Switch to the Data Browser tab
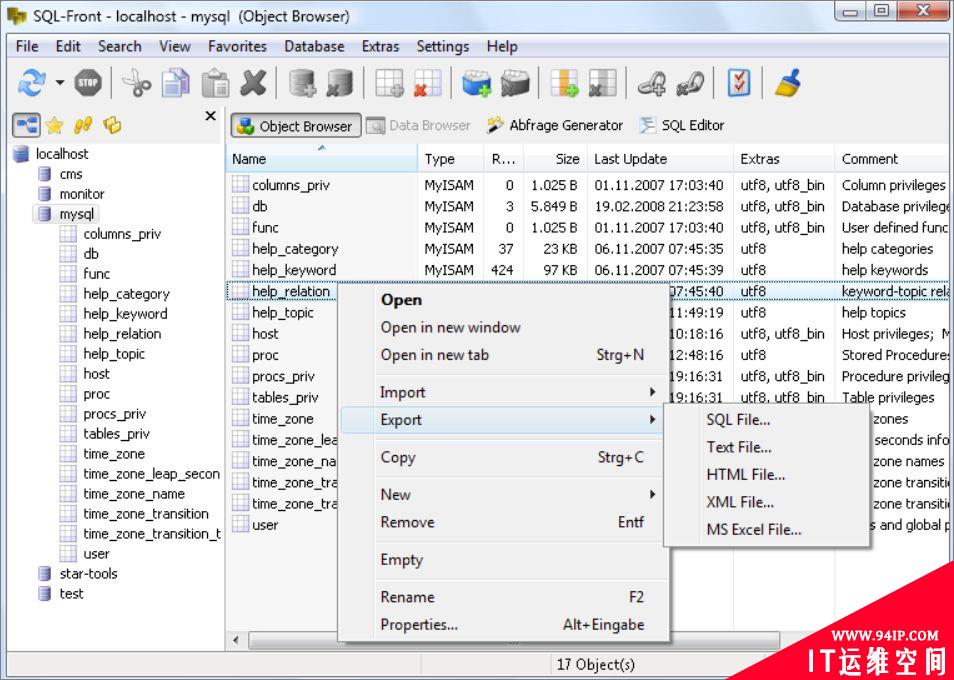 click(419, 126)
